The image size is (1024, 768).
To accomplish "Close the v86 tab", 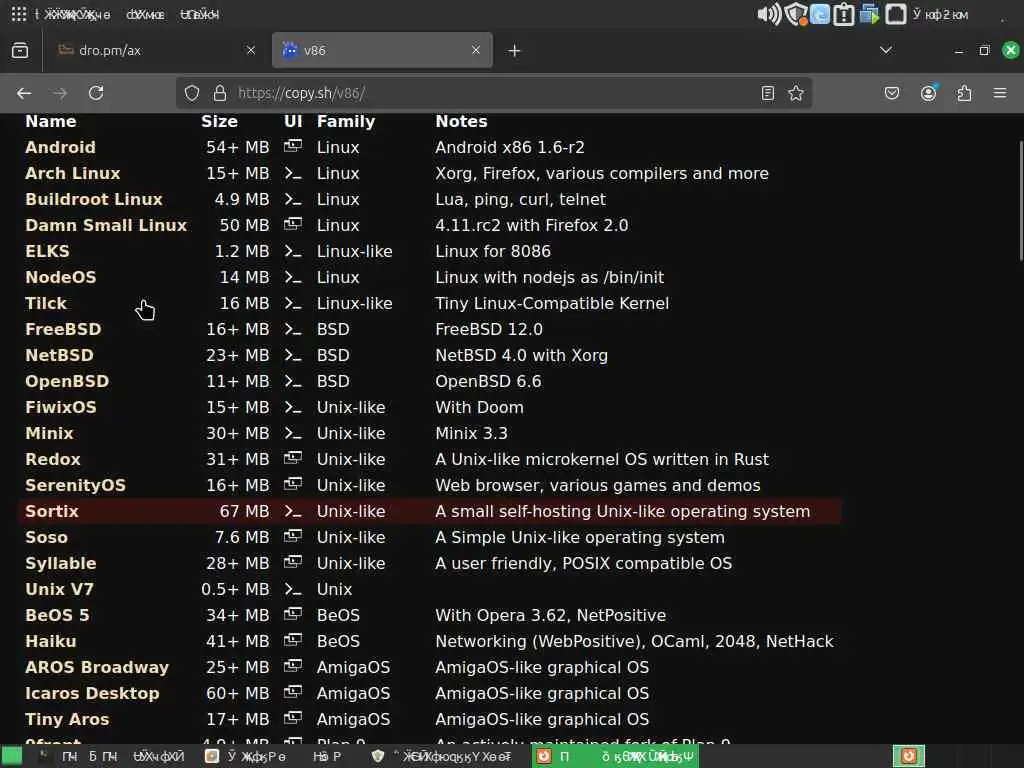I will tap(476, 50).
